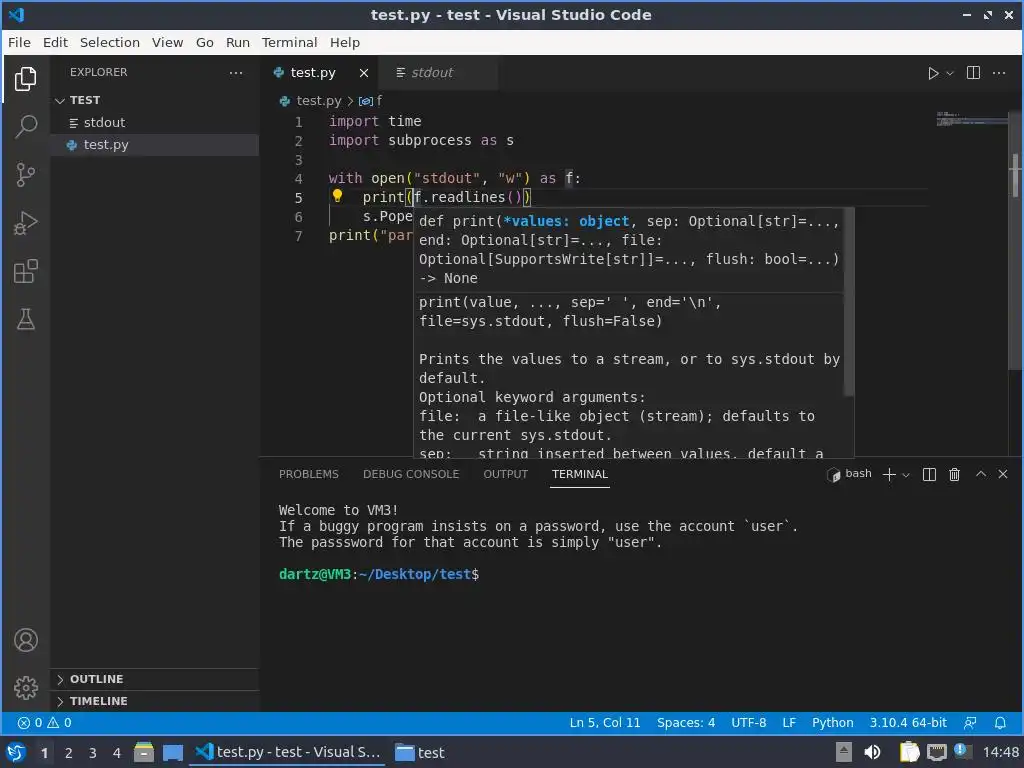Kill the terminal with trash icon
This screenshot has width=1024, height=768.
[954, 475]
